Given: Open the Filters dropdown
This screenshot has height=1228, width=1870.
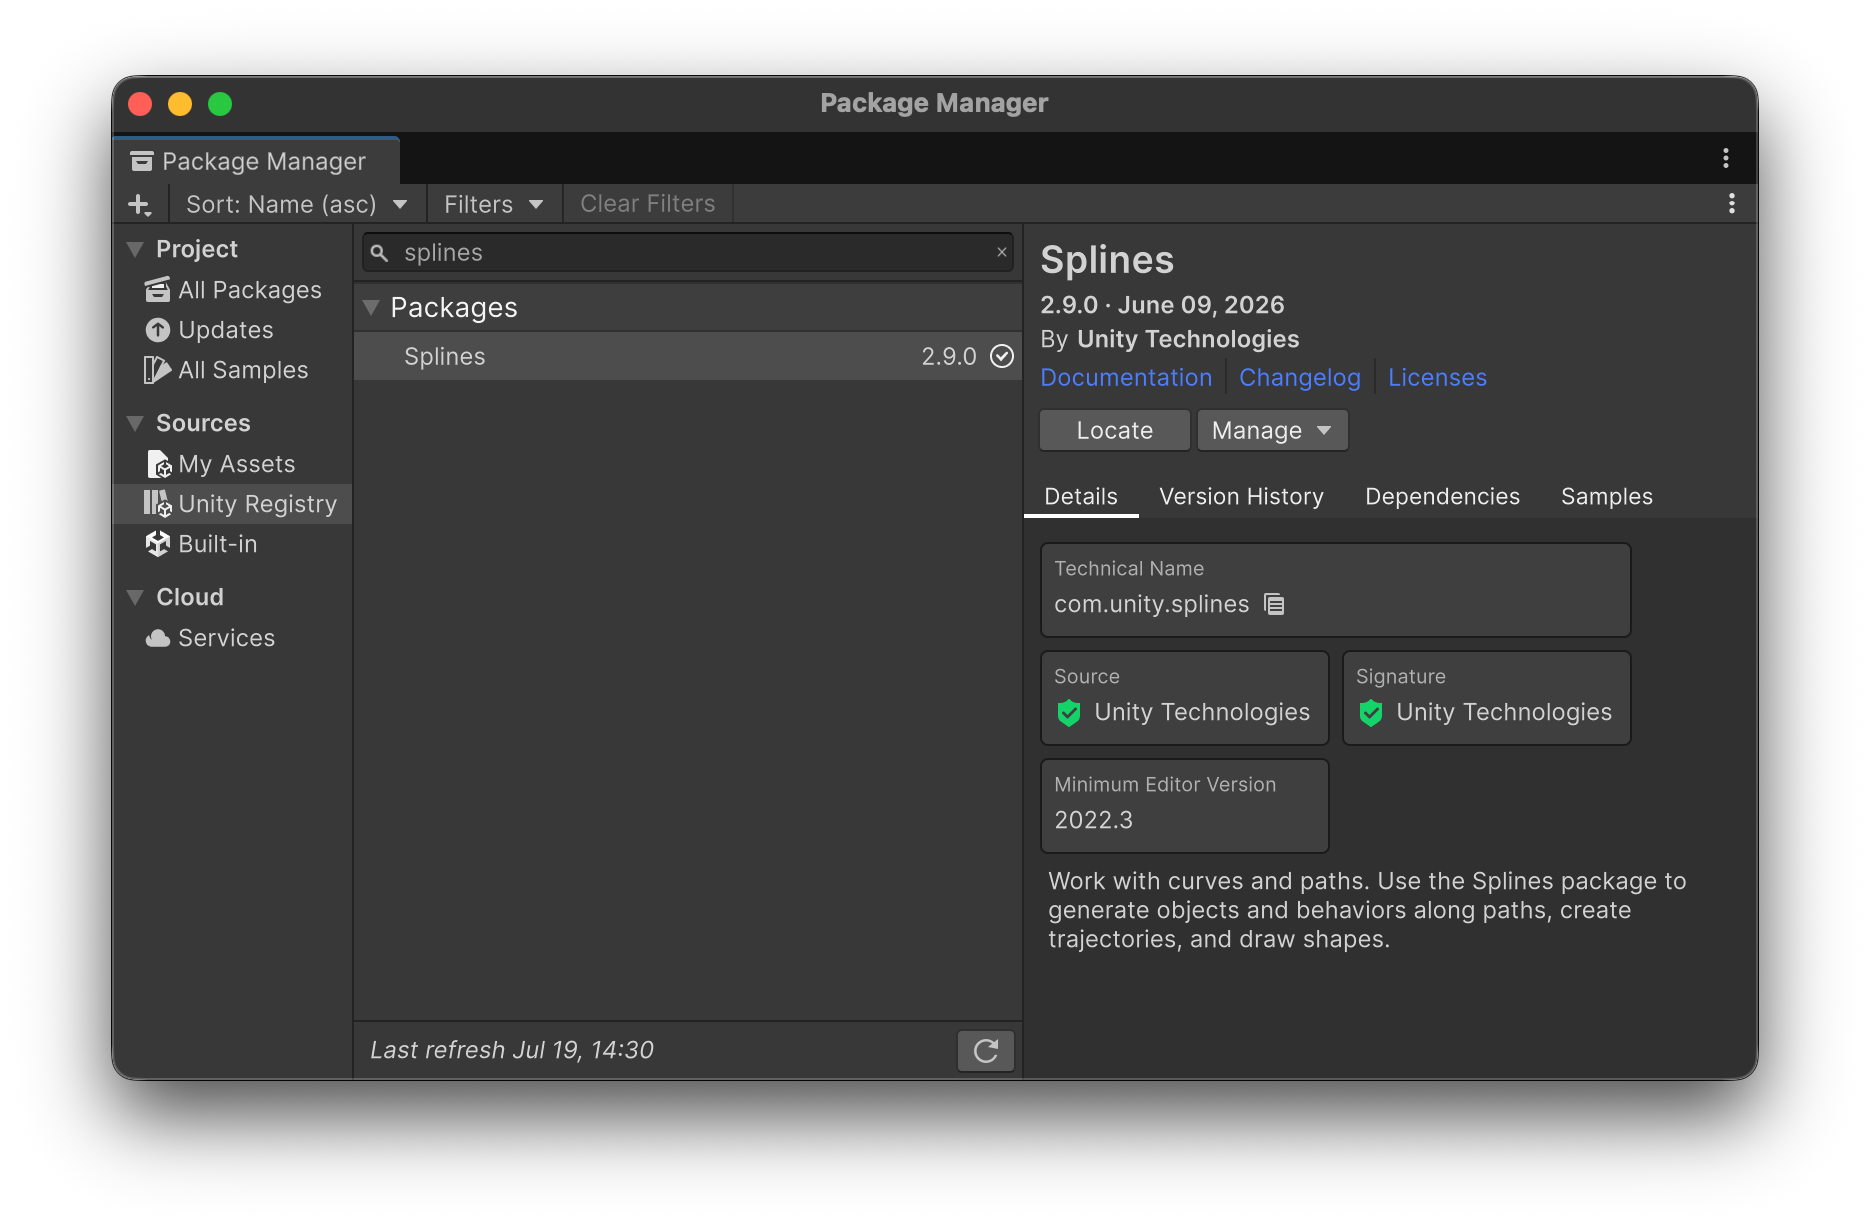Looking at the screenshot, I should click(x=494, y=204).
